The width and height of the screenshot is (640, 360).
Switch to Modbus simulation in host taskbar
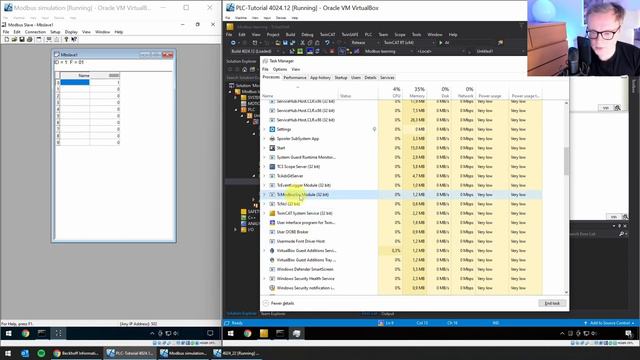tap(184, 353)
